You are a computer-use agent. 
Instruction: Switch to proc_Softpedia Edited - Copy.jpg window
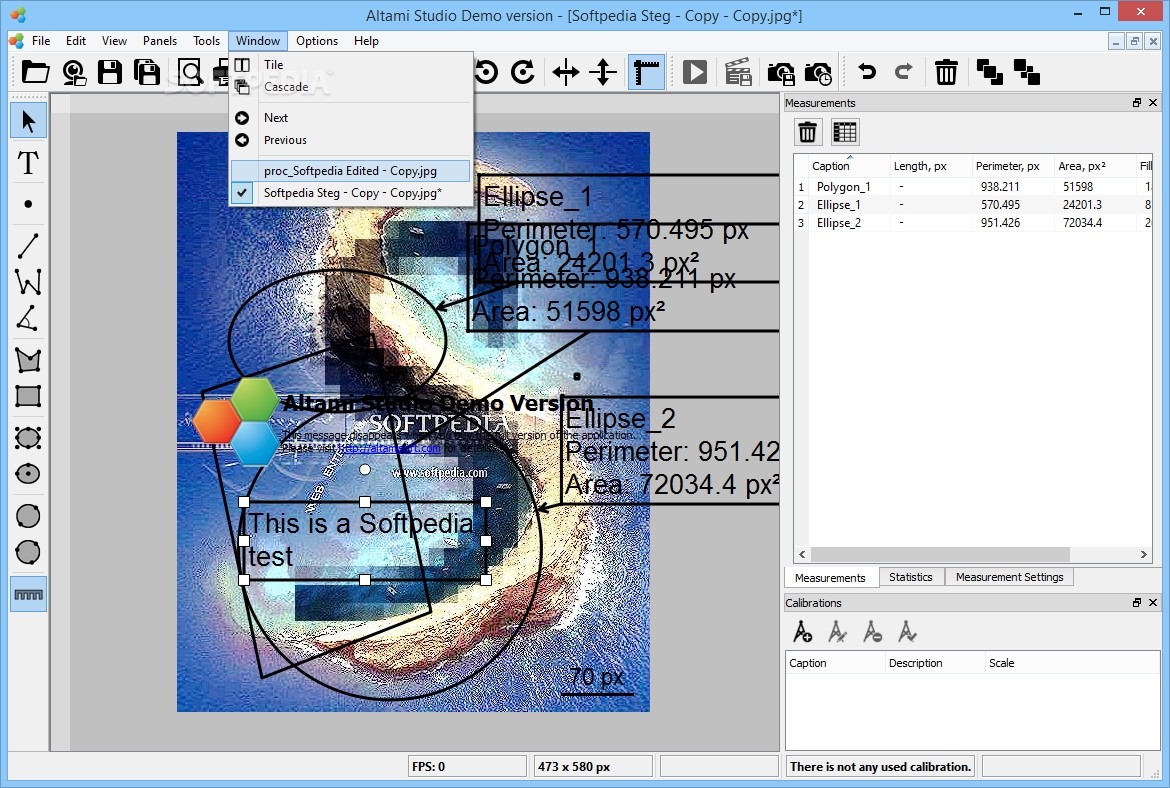point(351,171)
